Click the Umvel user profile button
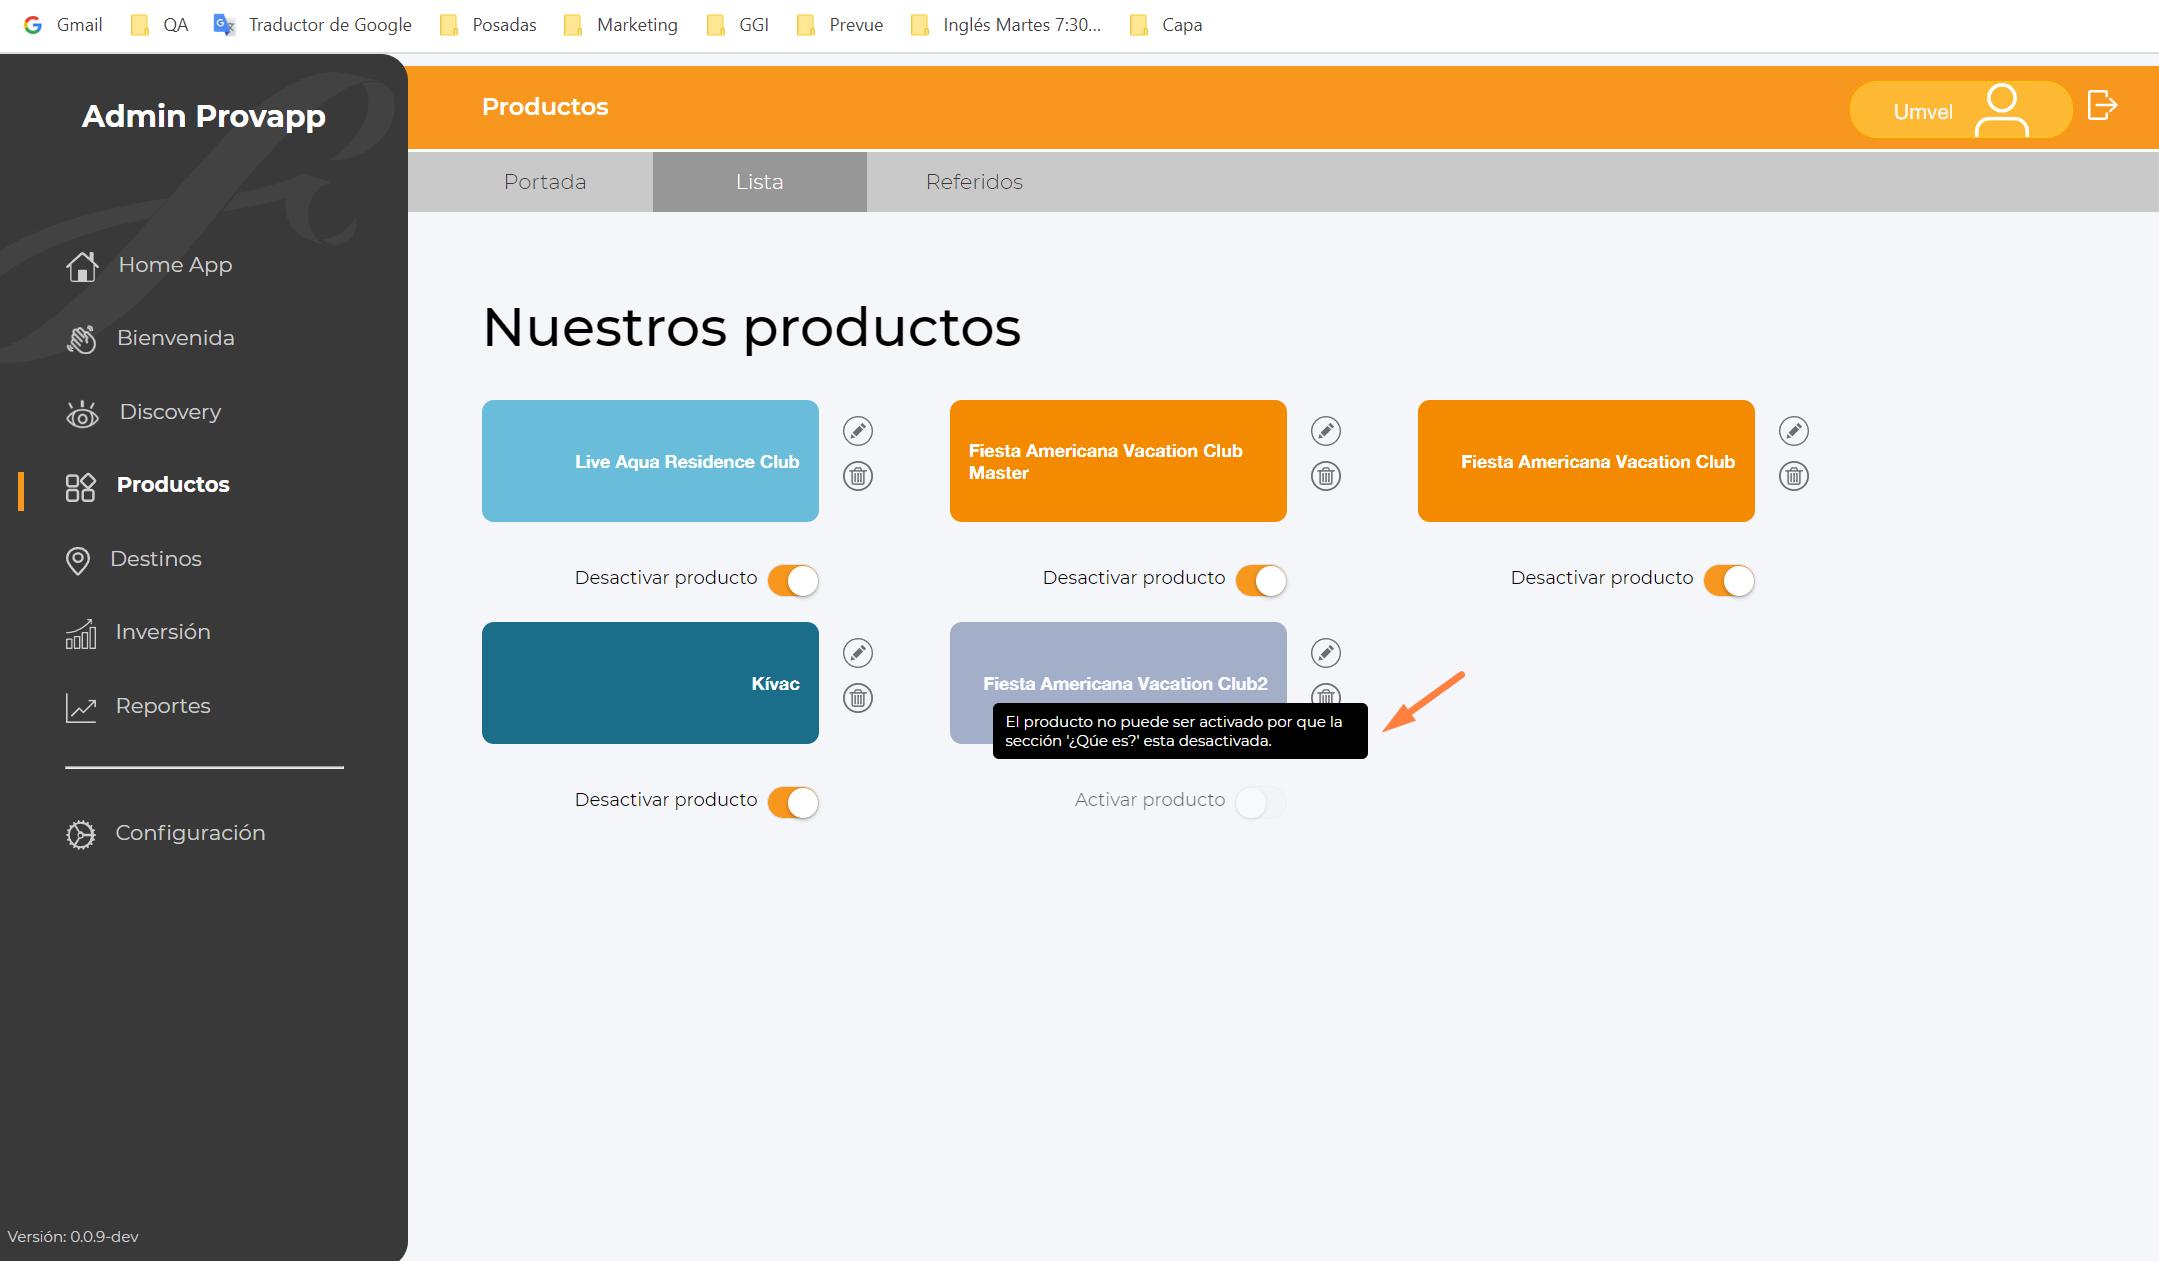The height and width of the screenshot is (1261, 2159). pos(1959,110)
